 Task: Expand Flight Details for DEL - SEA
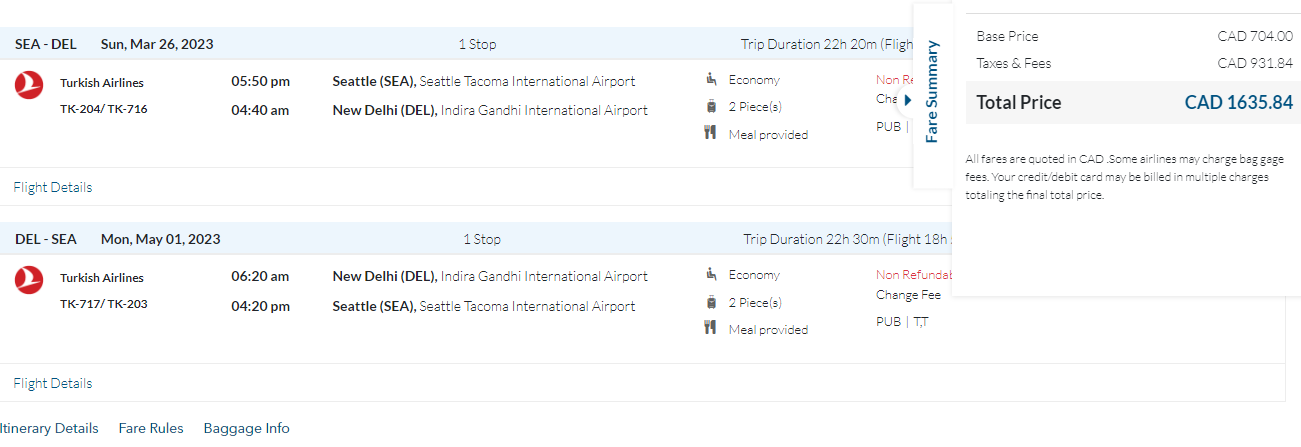[x=52, y=383]
